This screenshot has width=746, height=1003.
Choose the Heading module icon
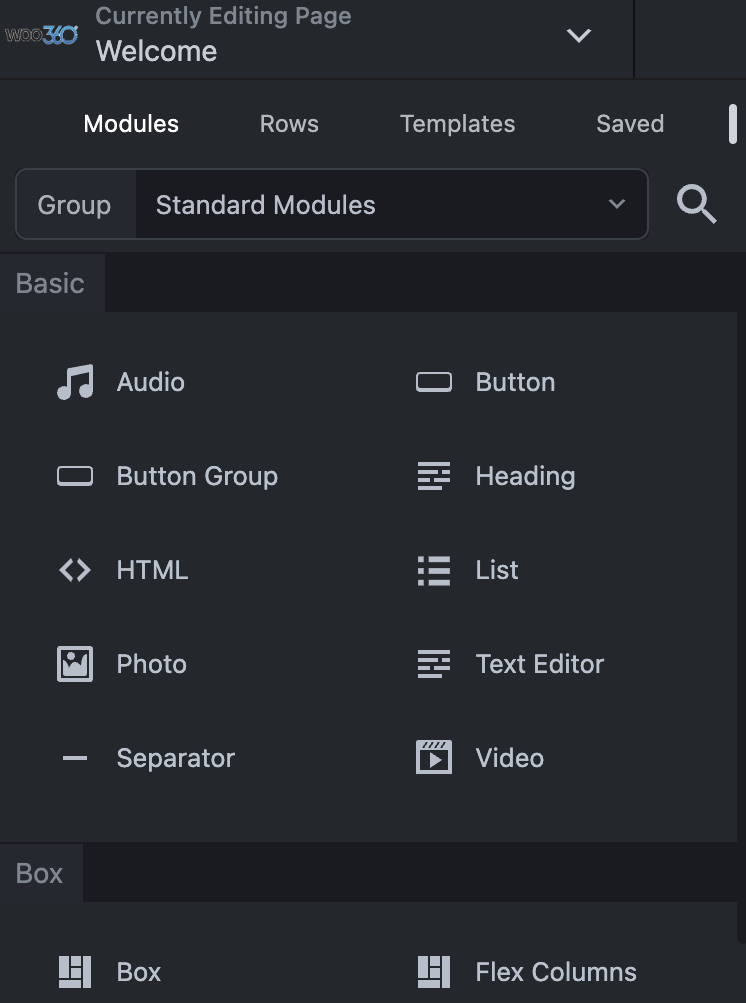tap(434, 476)
